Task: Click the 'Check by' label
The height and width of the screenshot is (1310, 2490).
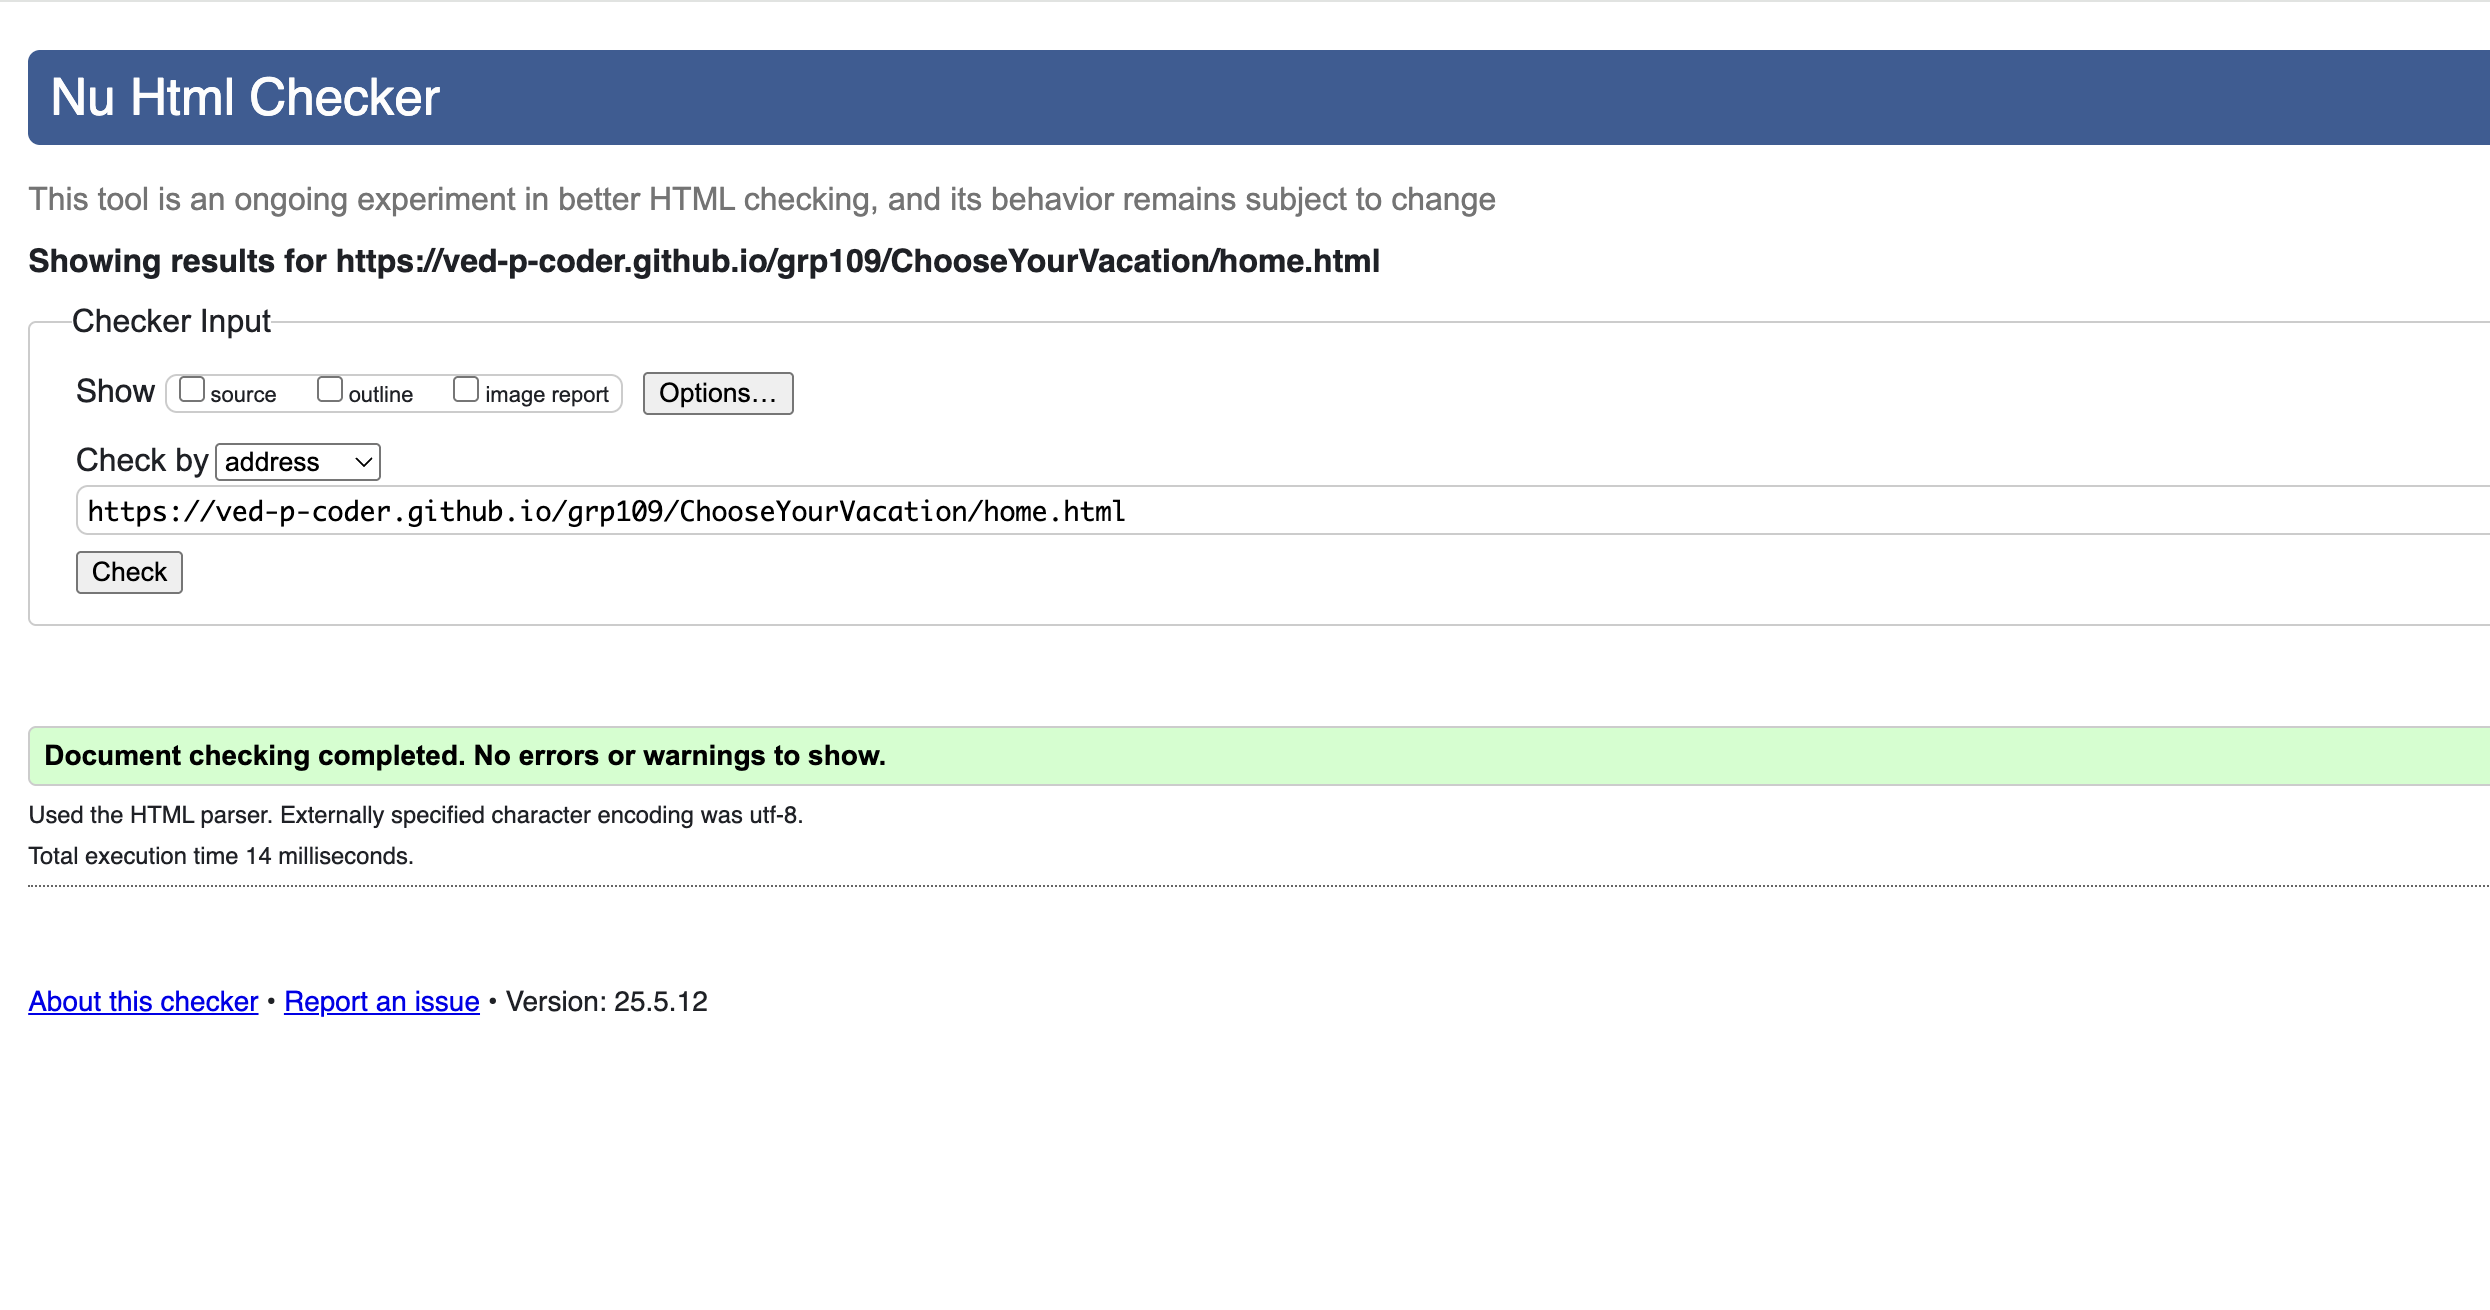Action: [142, 460]
